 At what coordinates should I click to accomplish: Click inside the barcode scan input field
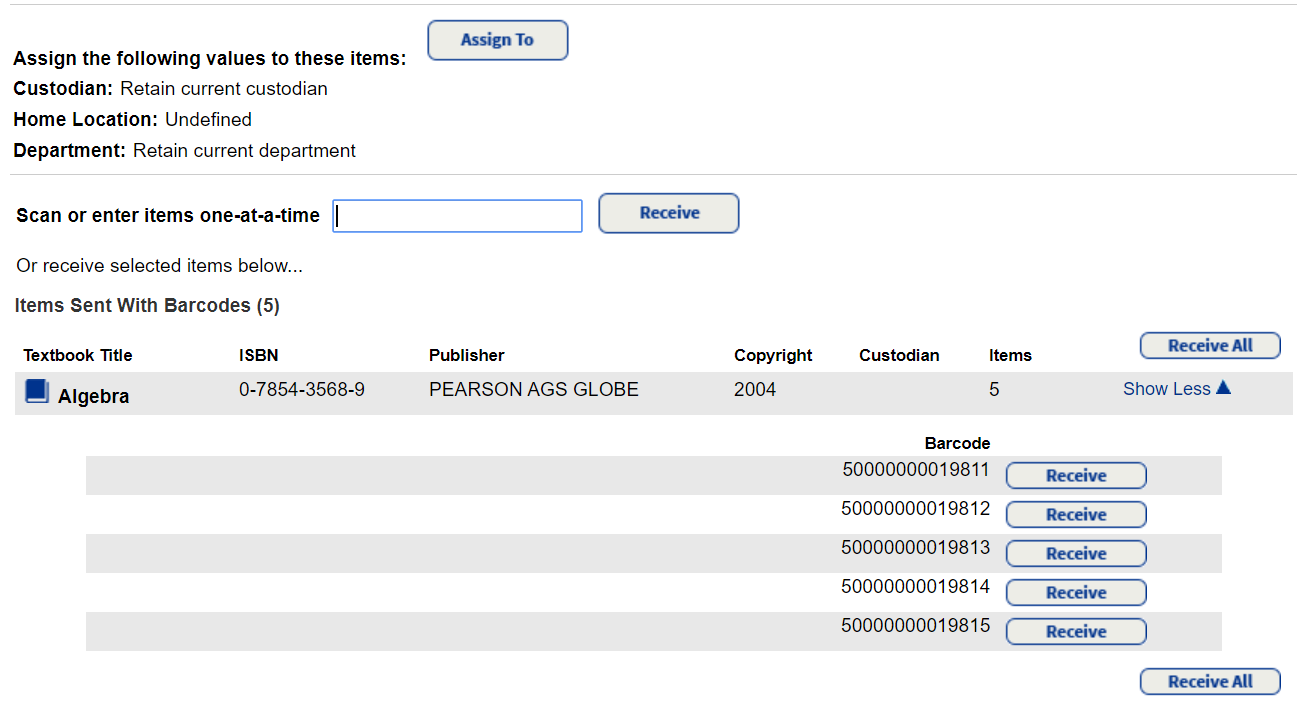point(457,216)
